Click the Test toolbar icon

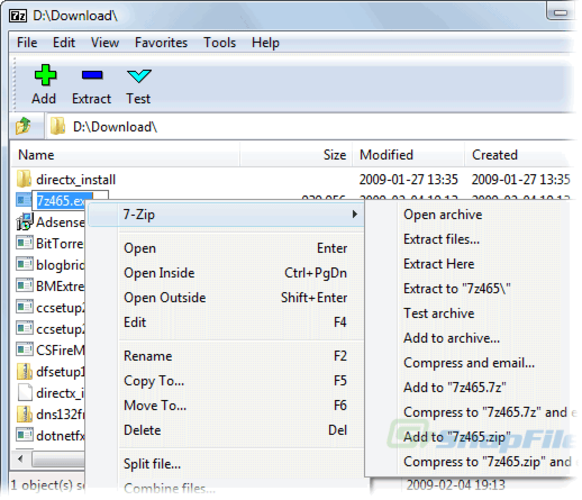[x=139, y=76]
